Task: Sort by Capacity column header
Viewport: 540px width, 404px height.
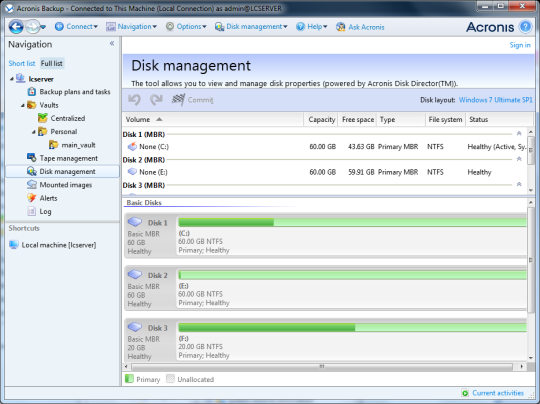Action: pyautogui.click(x=321, y=120)
